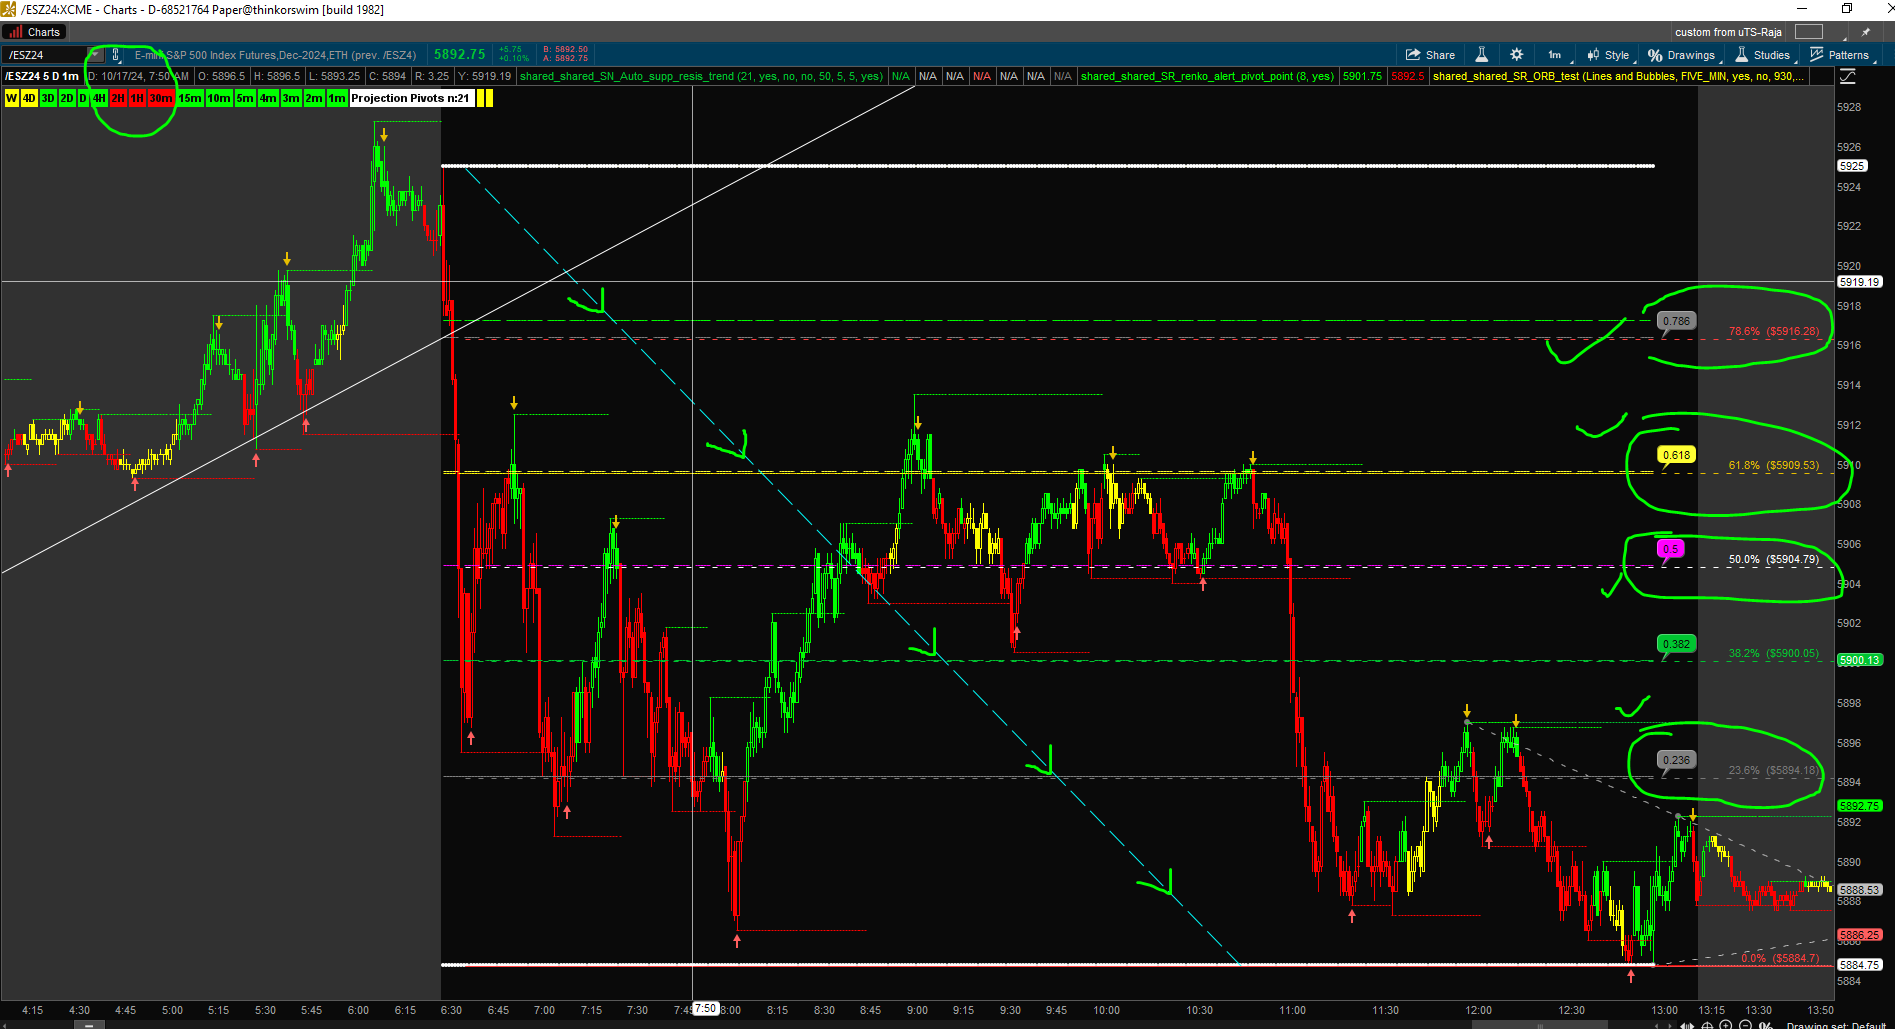Open chart settings gear icon

pyautogui.click(x=1517, y=55)
